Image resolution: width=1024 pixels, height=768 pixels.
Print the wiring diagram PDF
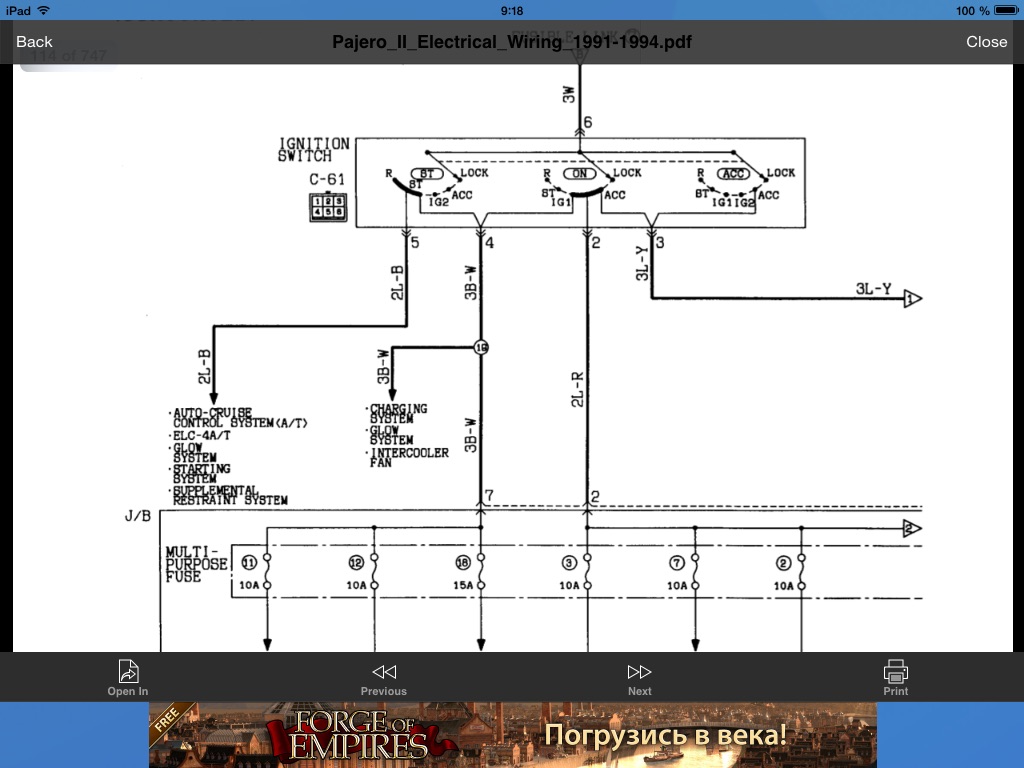[895, 676]
